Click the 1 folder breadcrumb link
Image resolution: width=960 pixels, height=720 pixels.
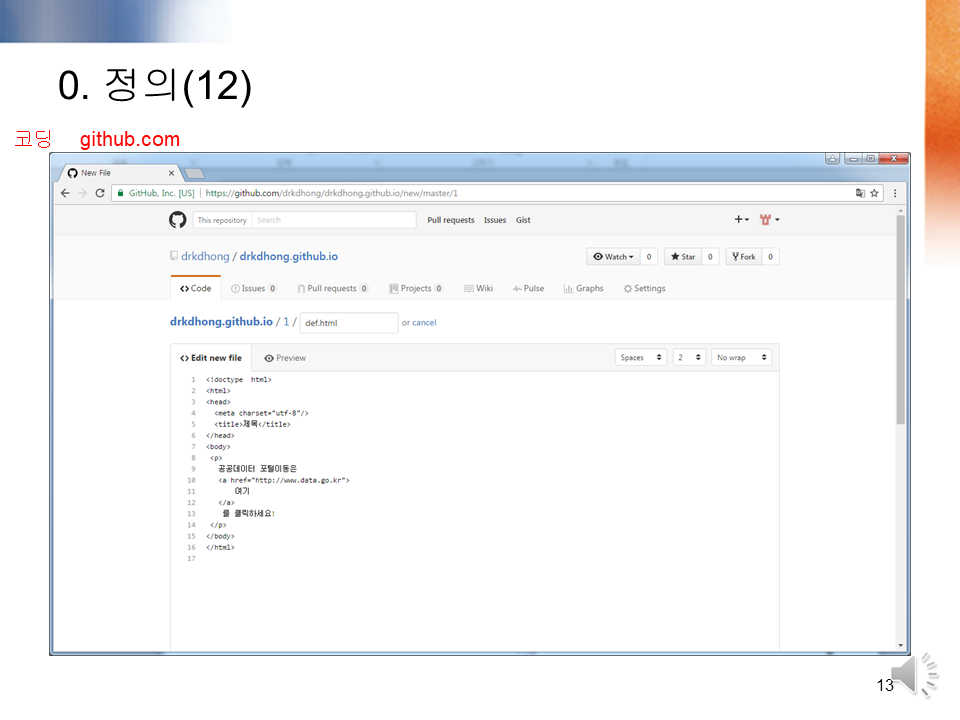coord(286,321)
